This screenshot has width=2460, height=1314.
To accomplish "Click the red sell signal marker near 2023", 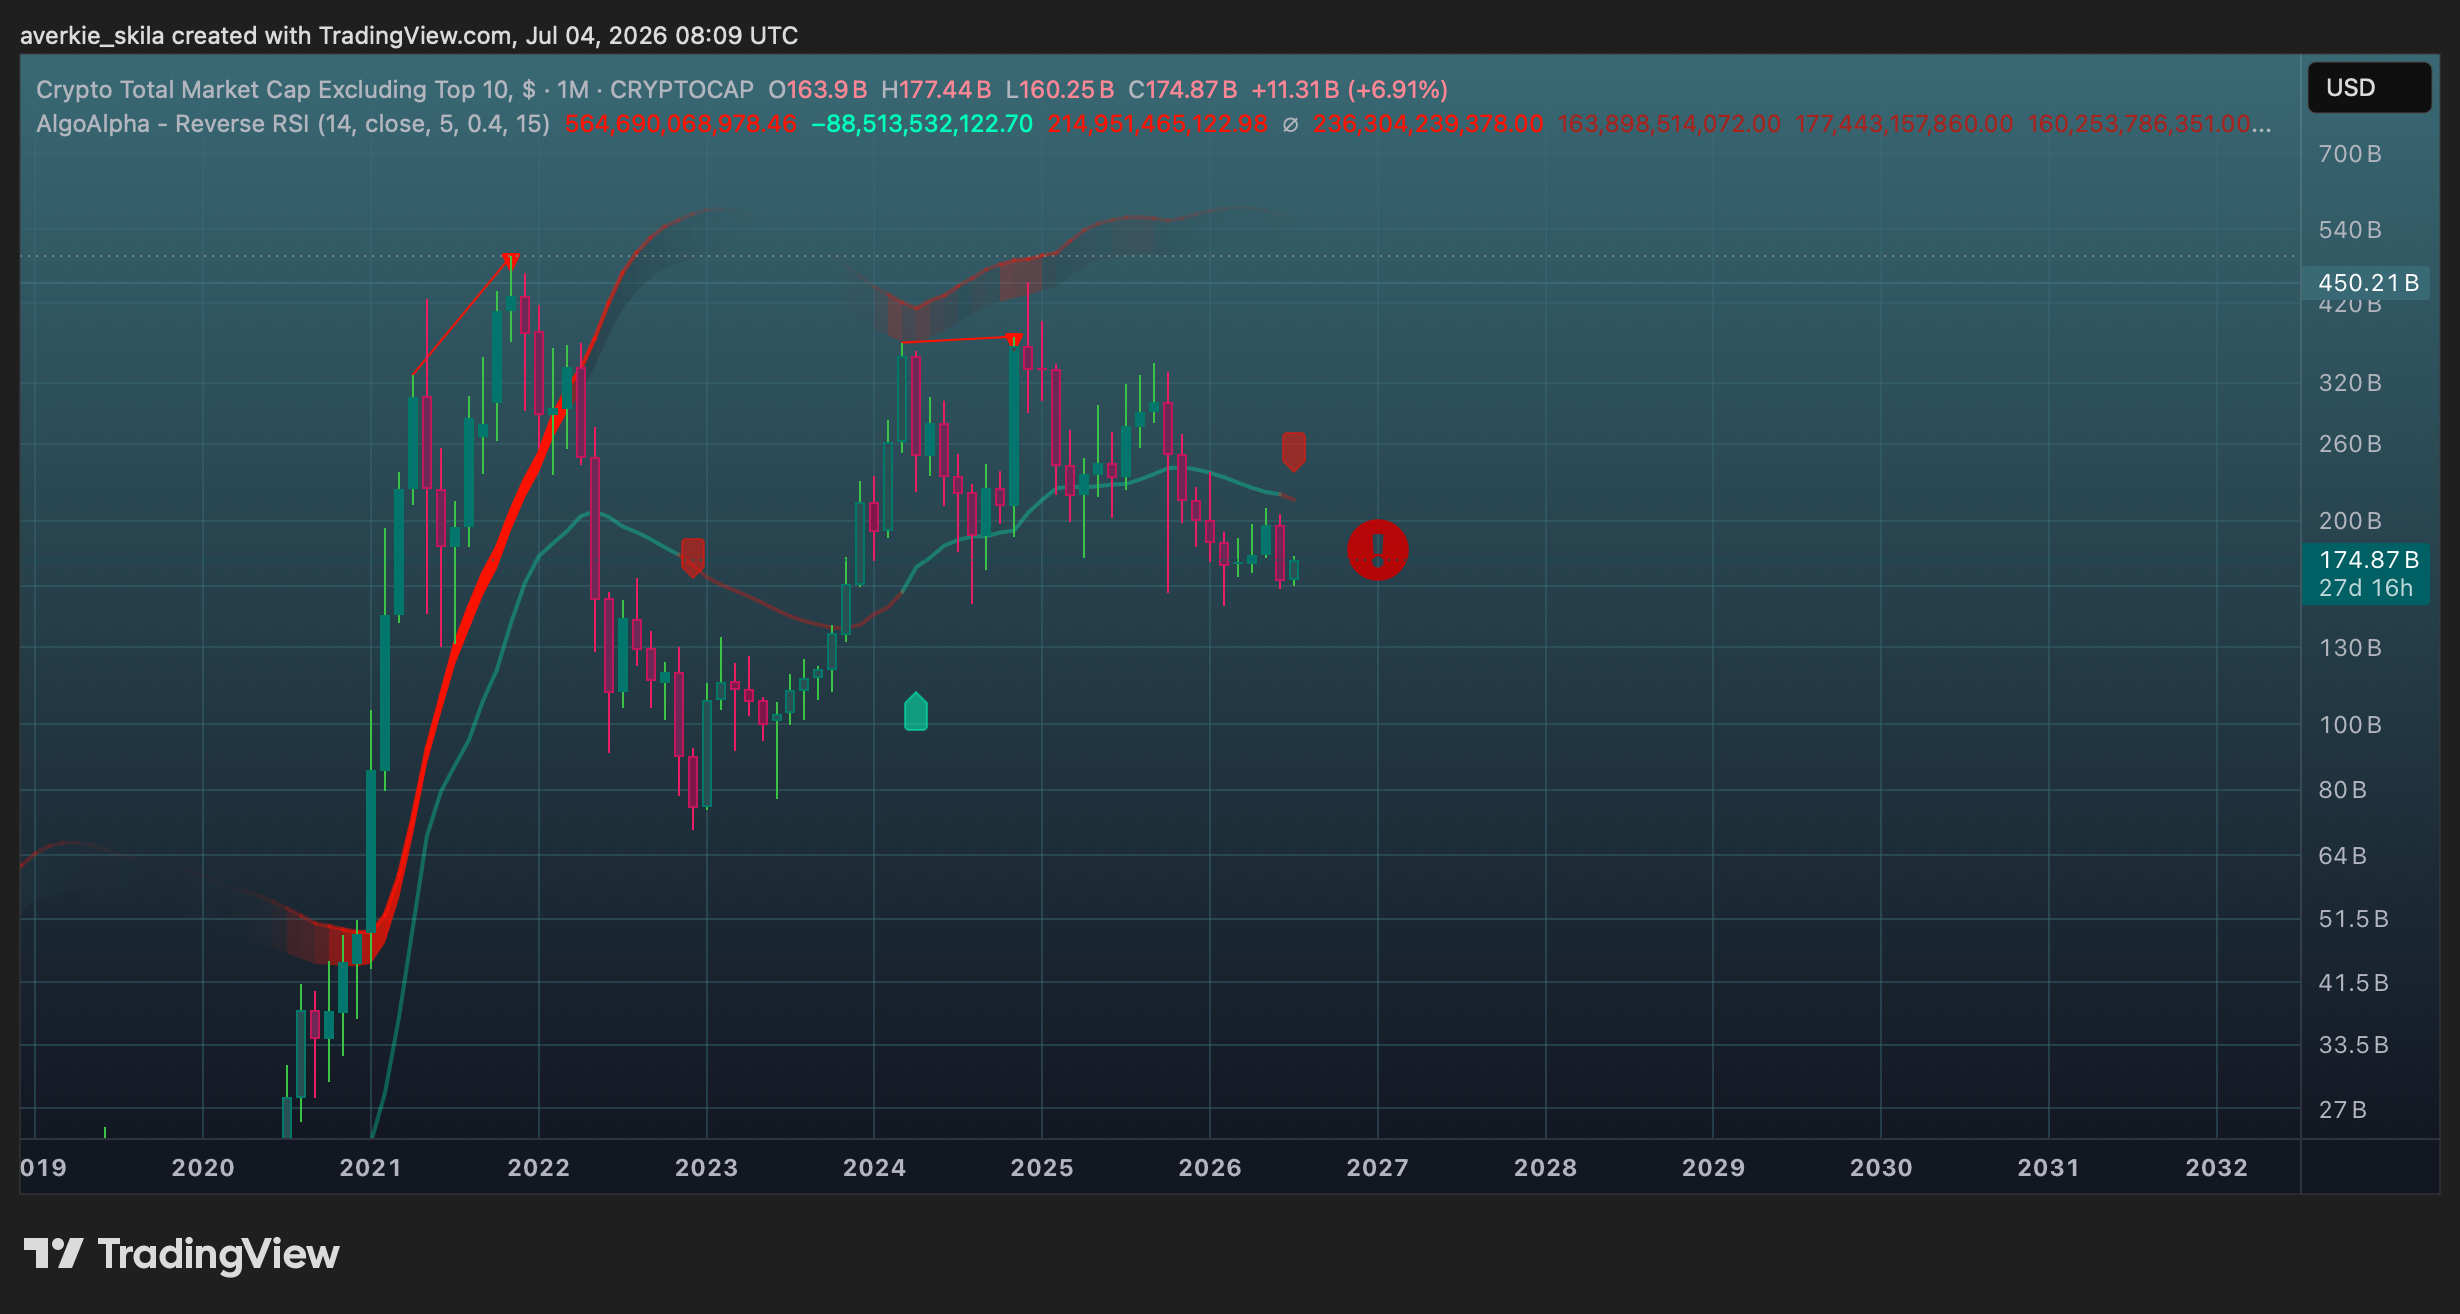I will (692, 558).
